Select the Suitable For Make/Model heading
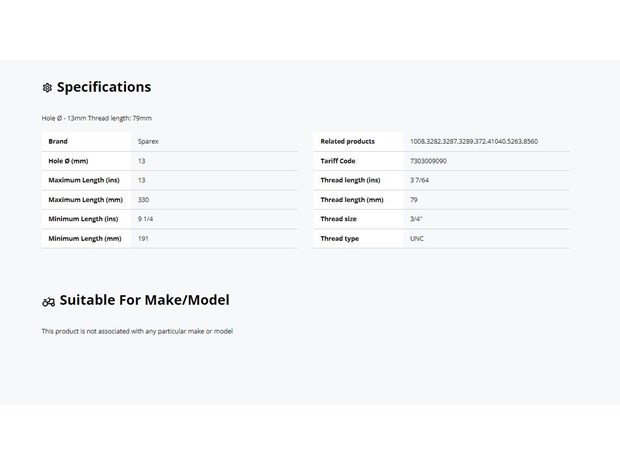 pyautogui.click(x=144, y=300)
